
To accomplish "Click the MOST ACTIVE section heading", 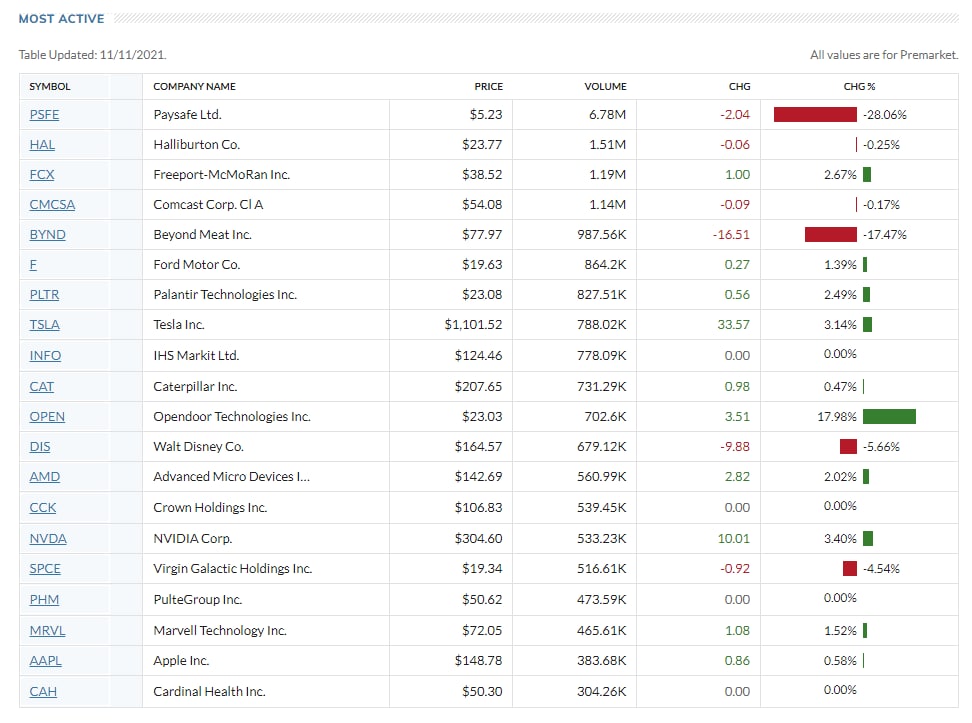I will [61, 19].
